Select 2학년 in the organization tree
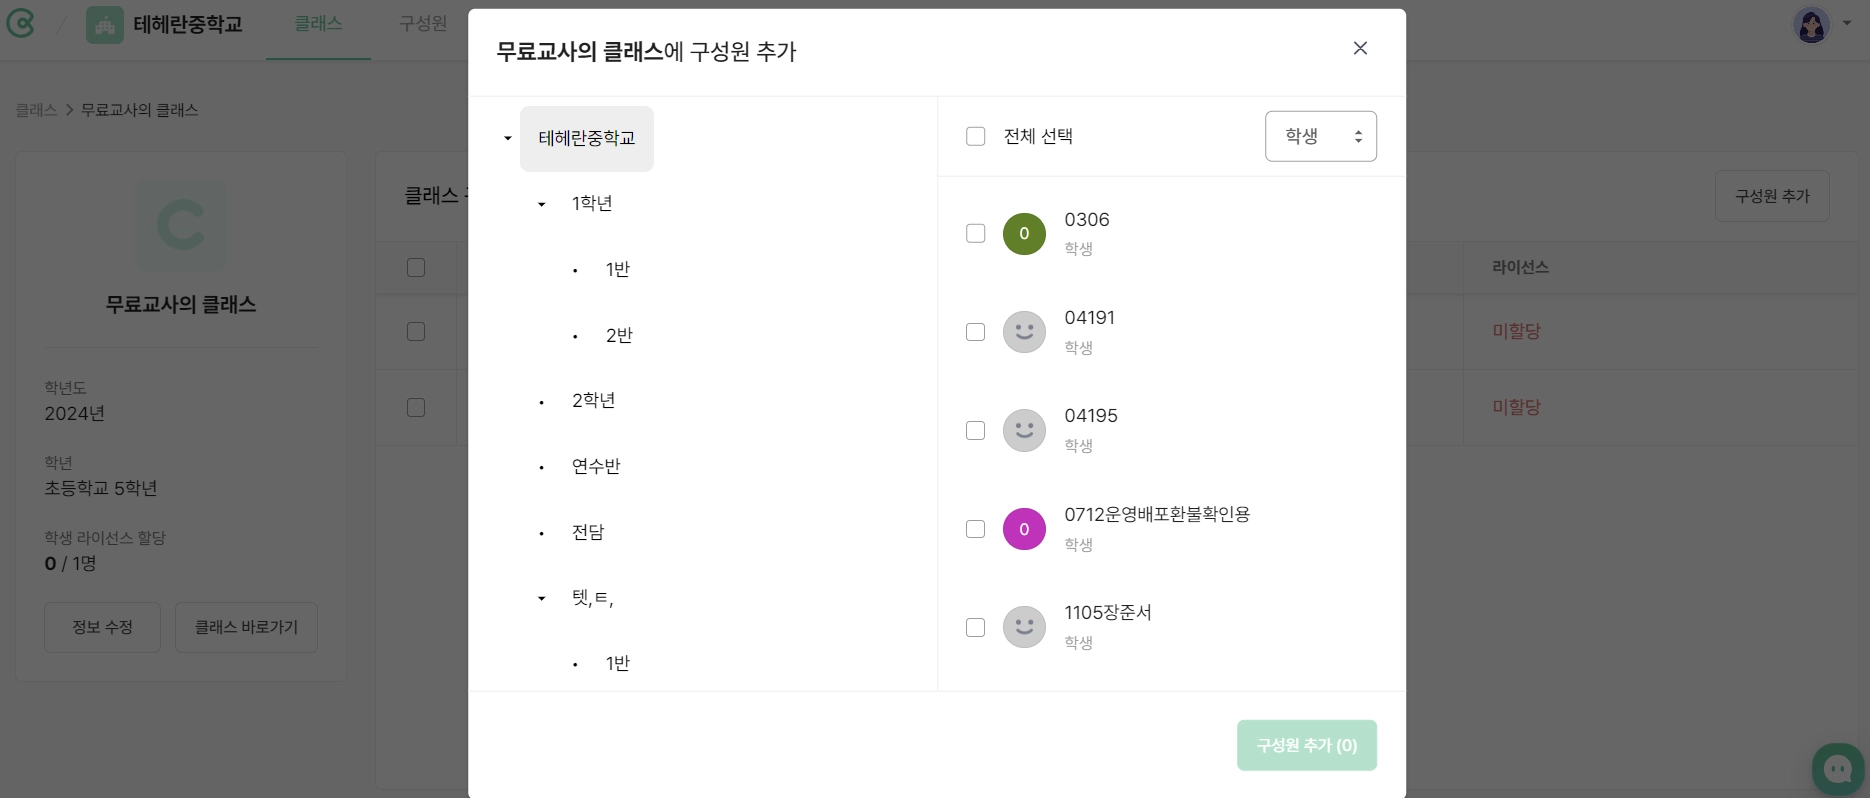 pyautogui.click(x=593, y=401)
